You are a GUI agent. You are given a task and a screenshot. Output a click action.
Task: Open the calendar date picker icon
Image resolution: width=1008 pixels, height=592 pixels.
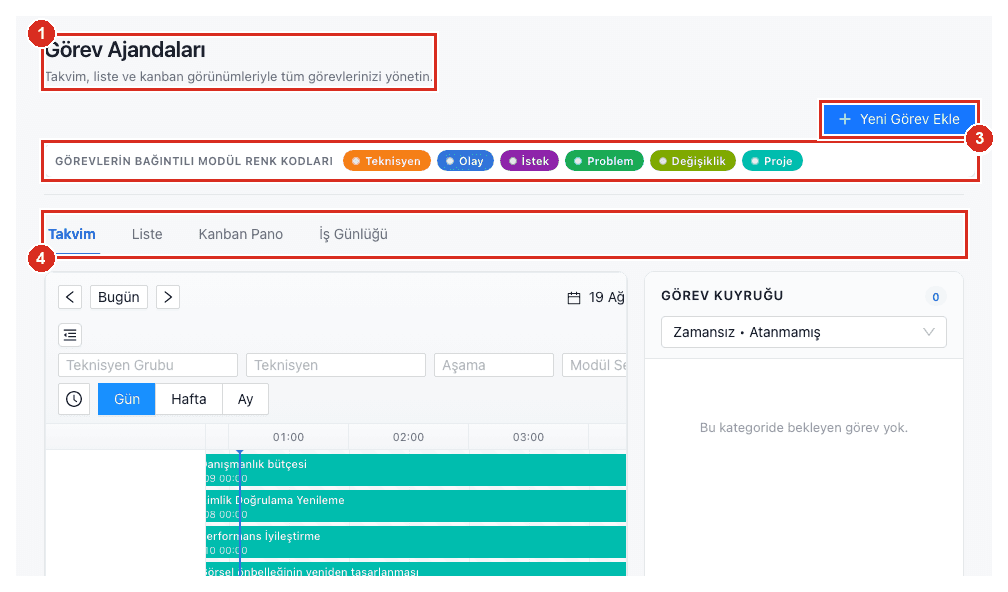573,298
